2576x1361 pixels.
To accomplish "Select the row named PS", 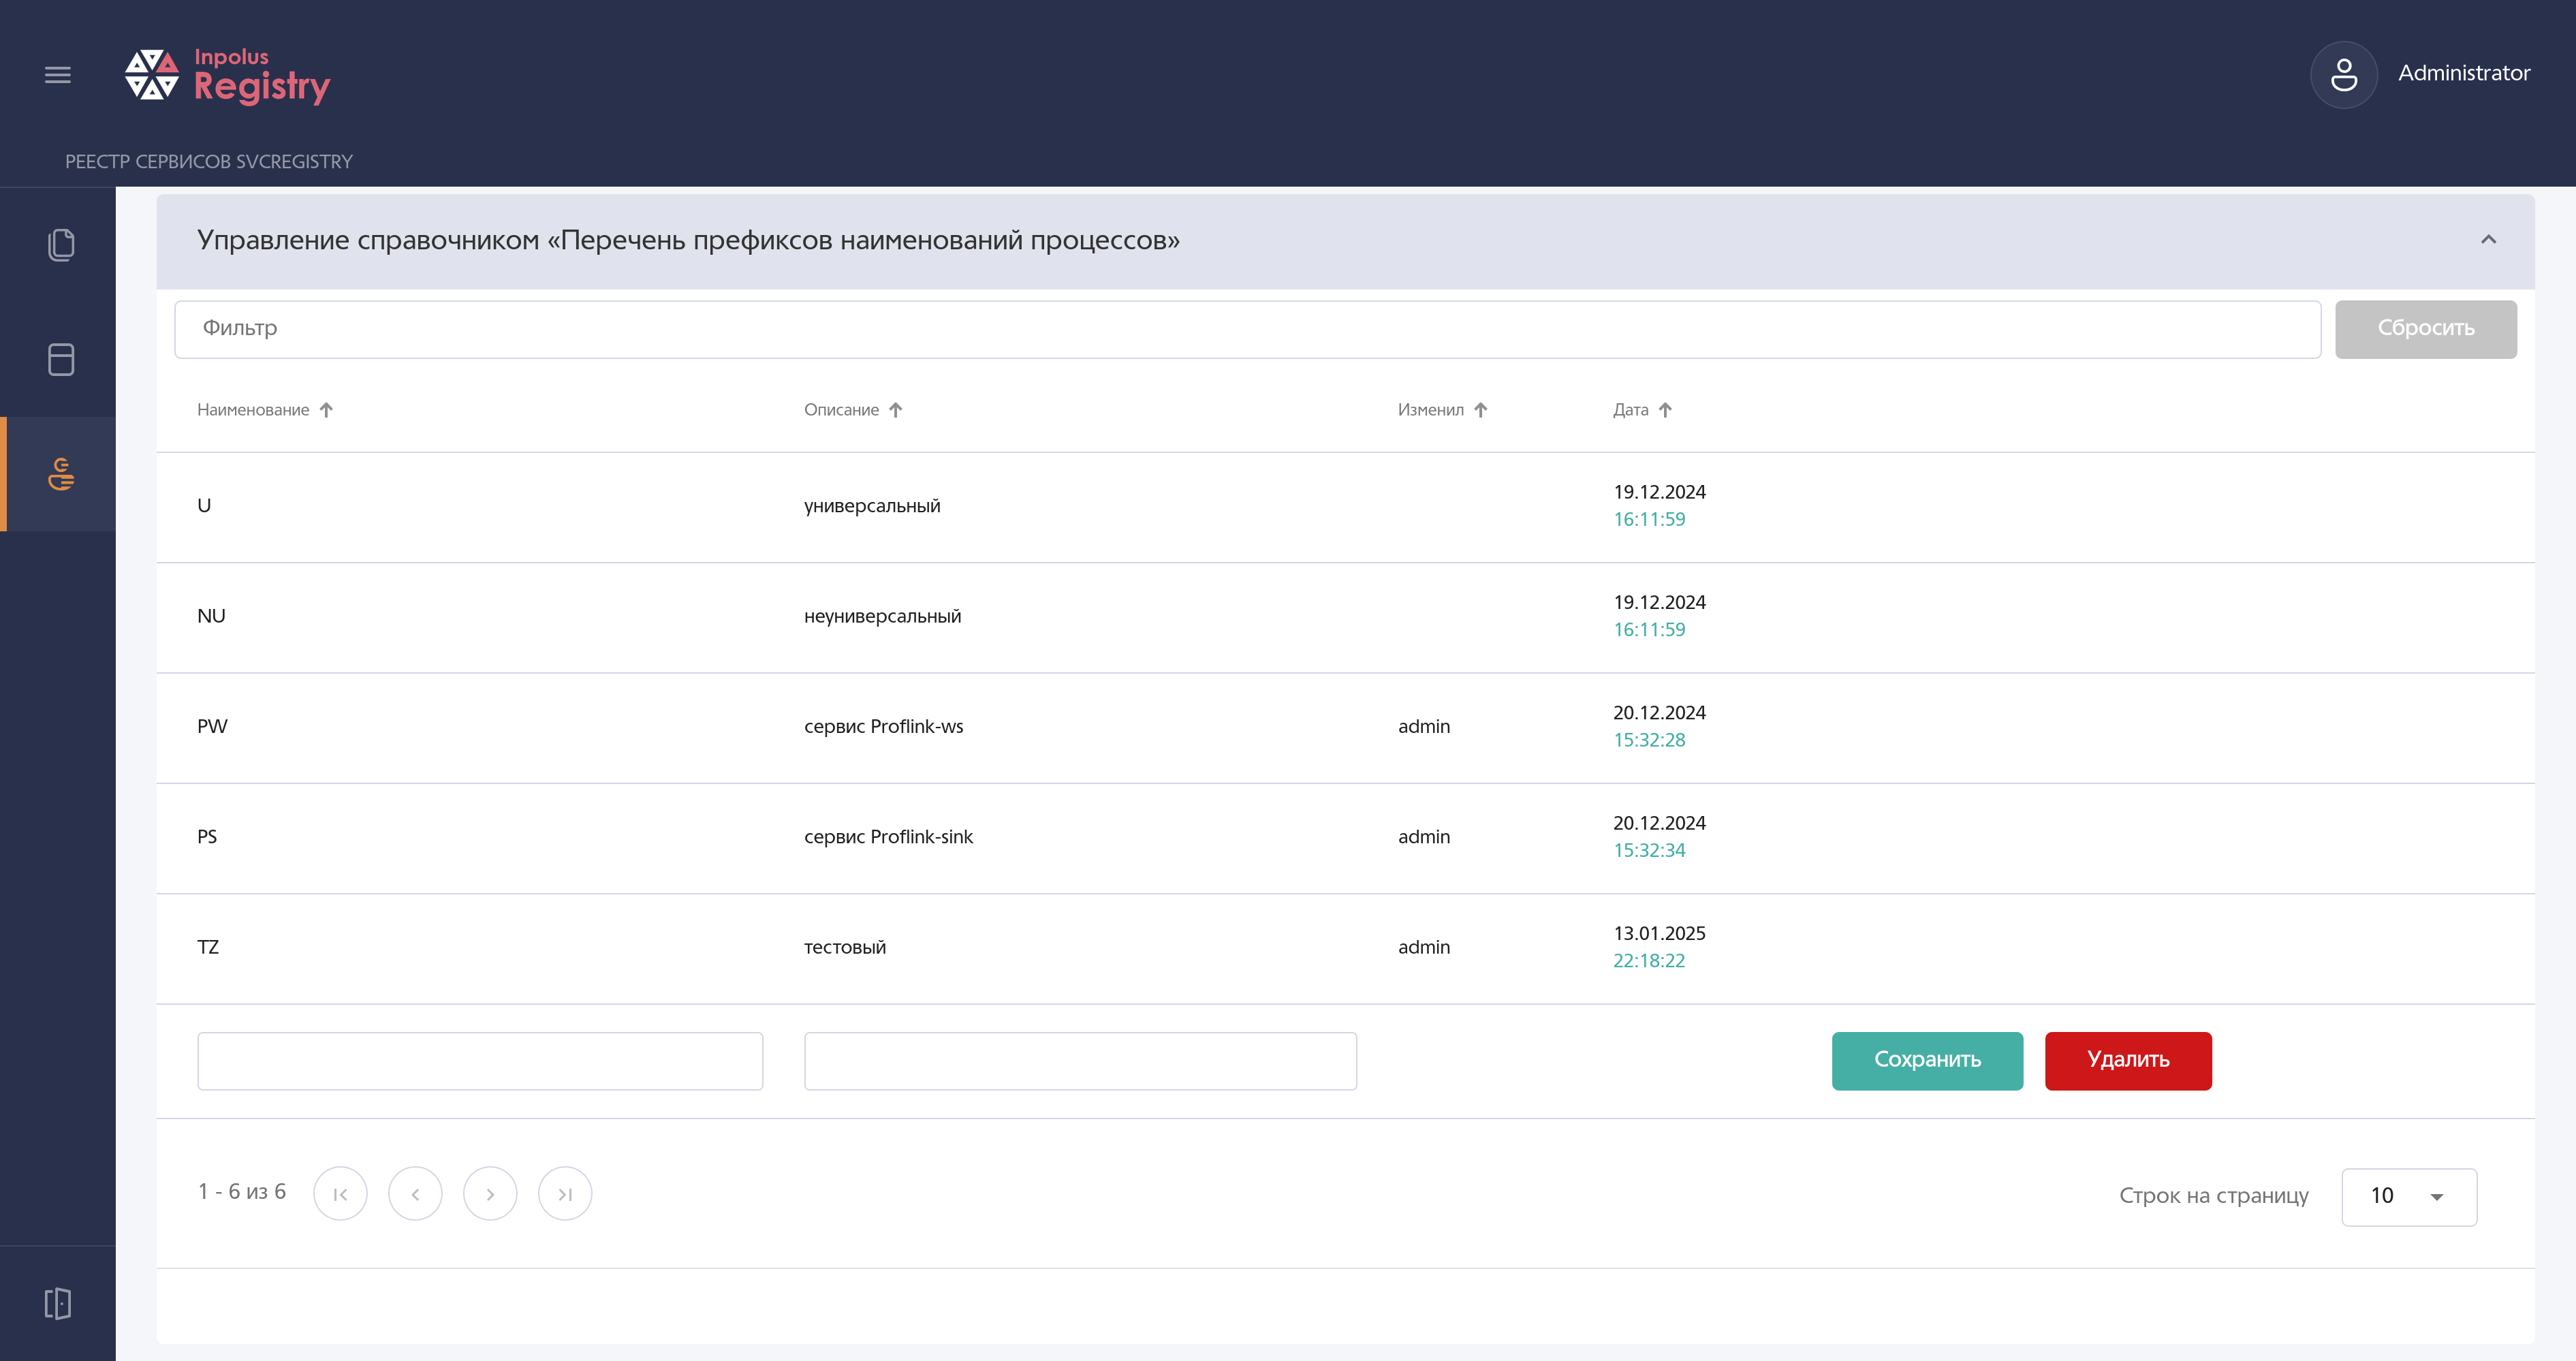I will point(1345,838).
